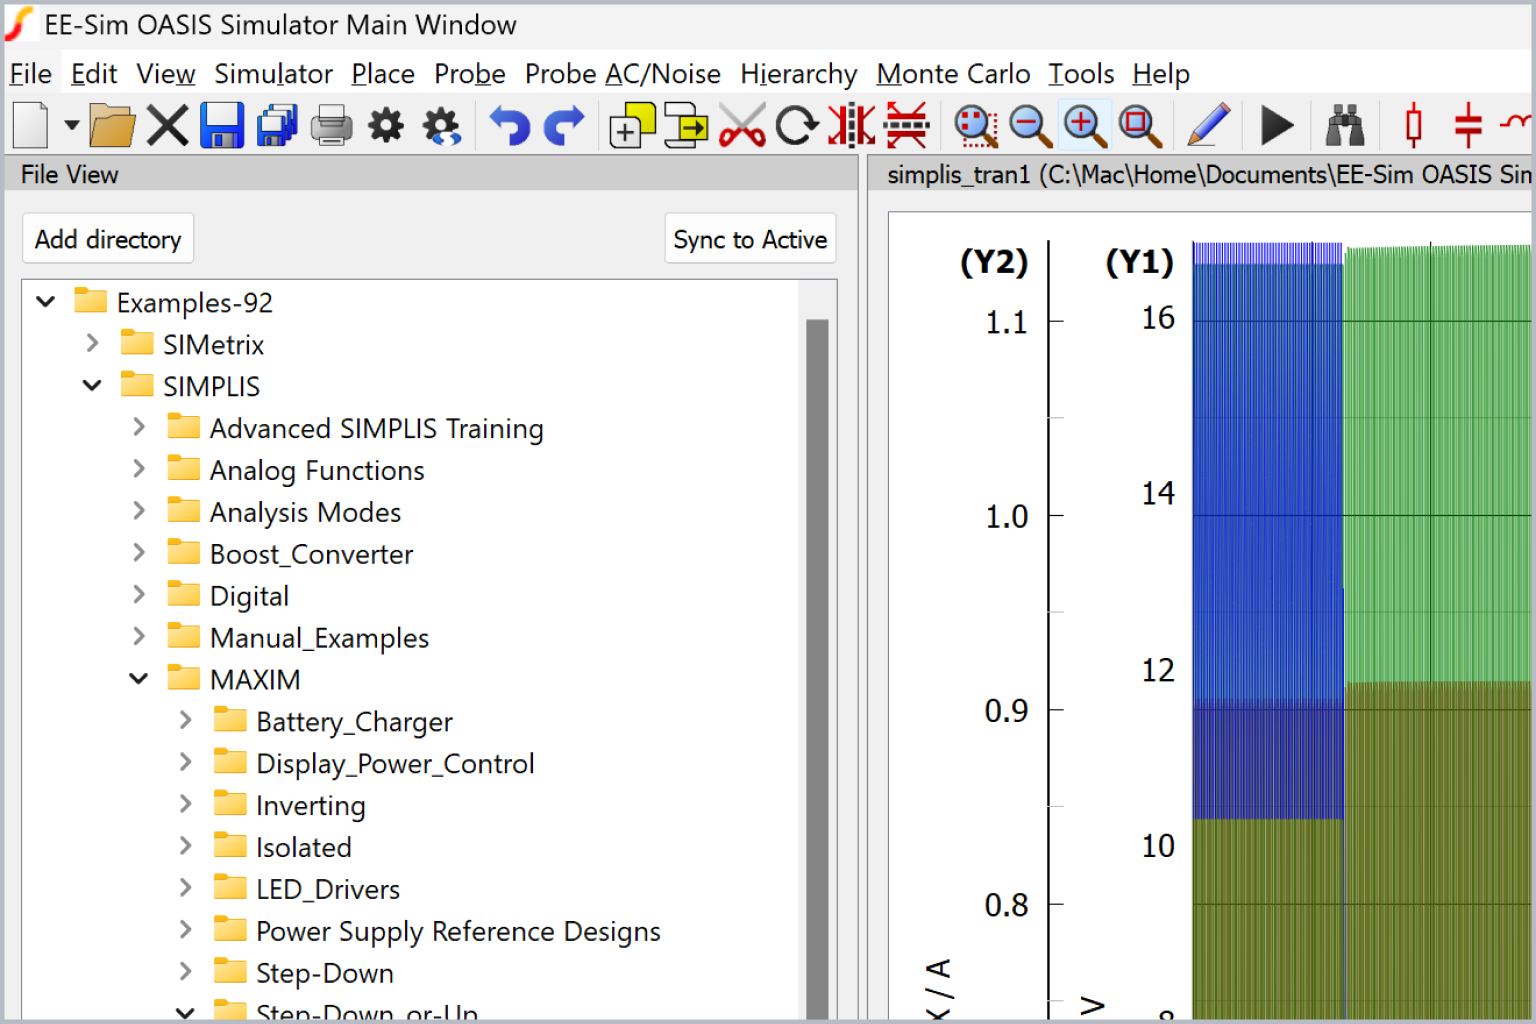1536x1024 pixels.
Task: Zoom out using the magnifier minus icon
Action: coord(1030,125)
